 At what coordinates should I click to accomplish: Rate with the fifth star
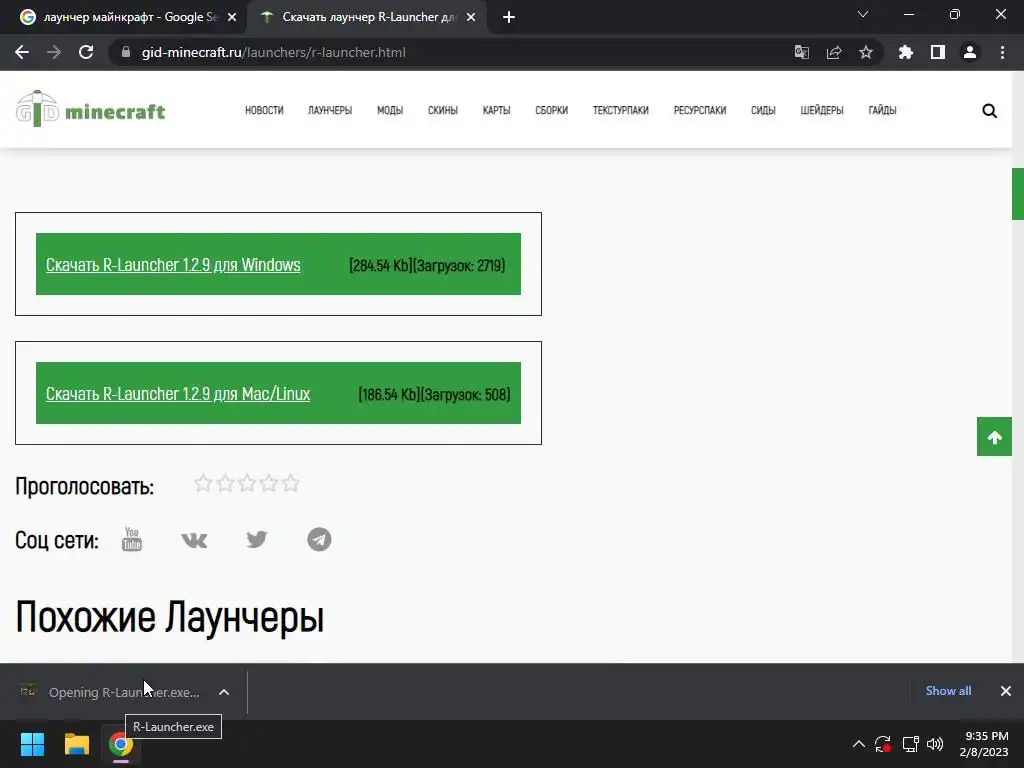(x=291, y=483)
